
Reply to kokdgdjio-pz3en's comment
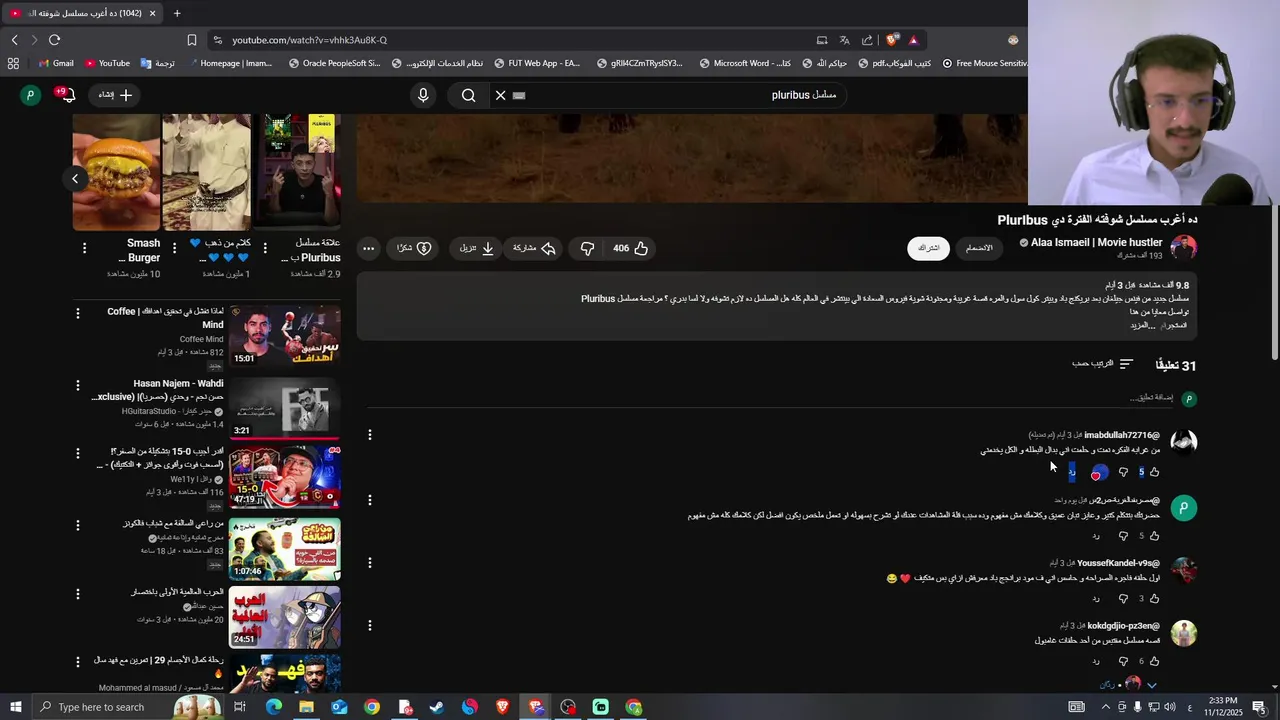click(1096, 662)
